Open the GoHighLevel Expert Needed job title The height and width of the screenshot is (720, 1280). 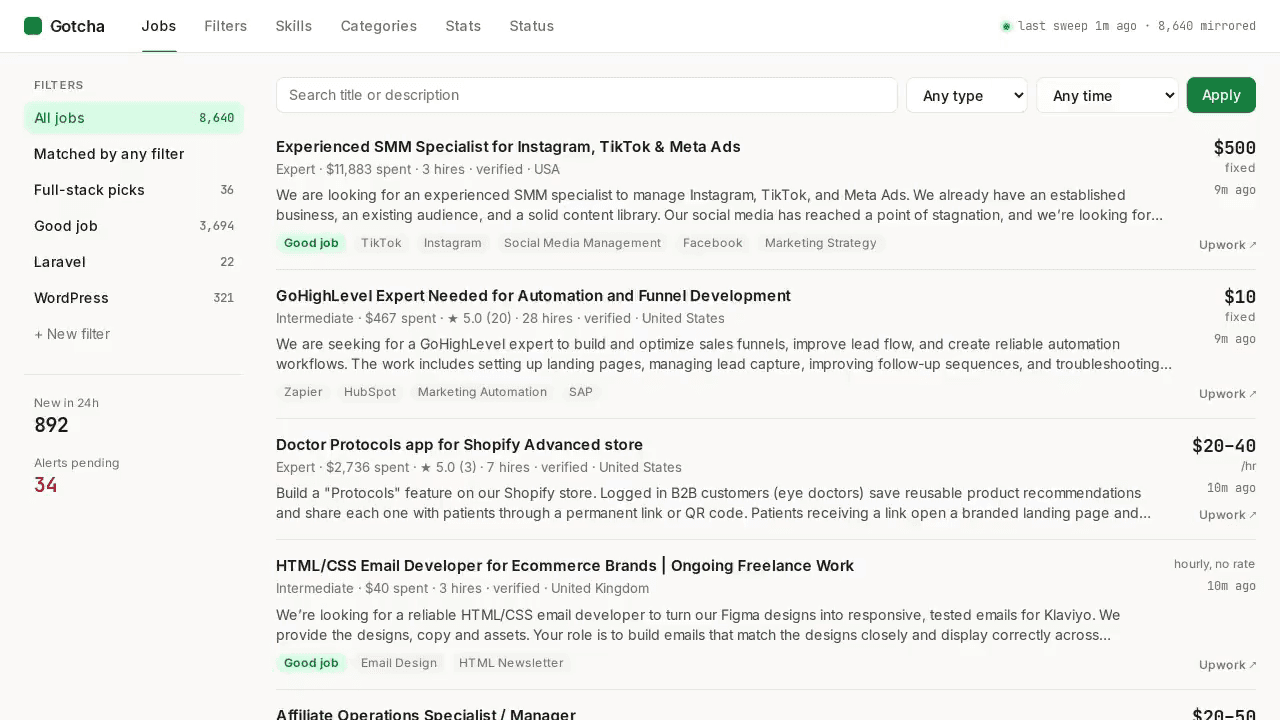pos(533,296)
